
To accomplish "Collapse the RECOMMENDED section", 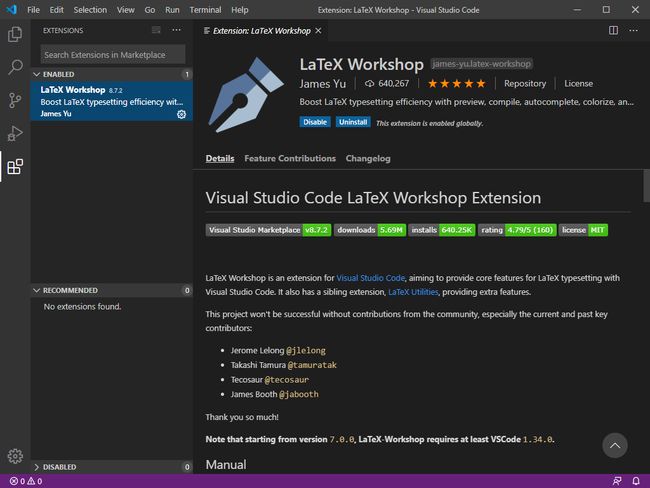I will (x=112, y=290).
